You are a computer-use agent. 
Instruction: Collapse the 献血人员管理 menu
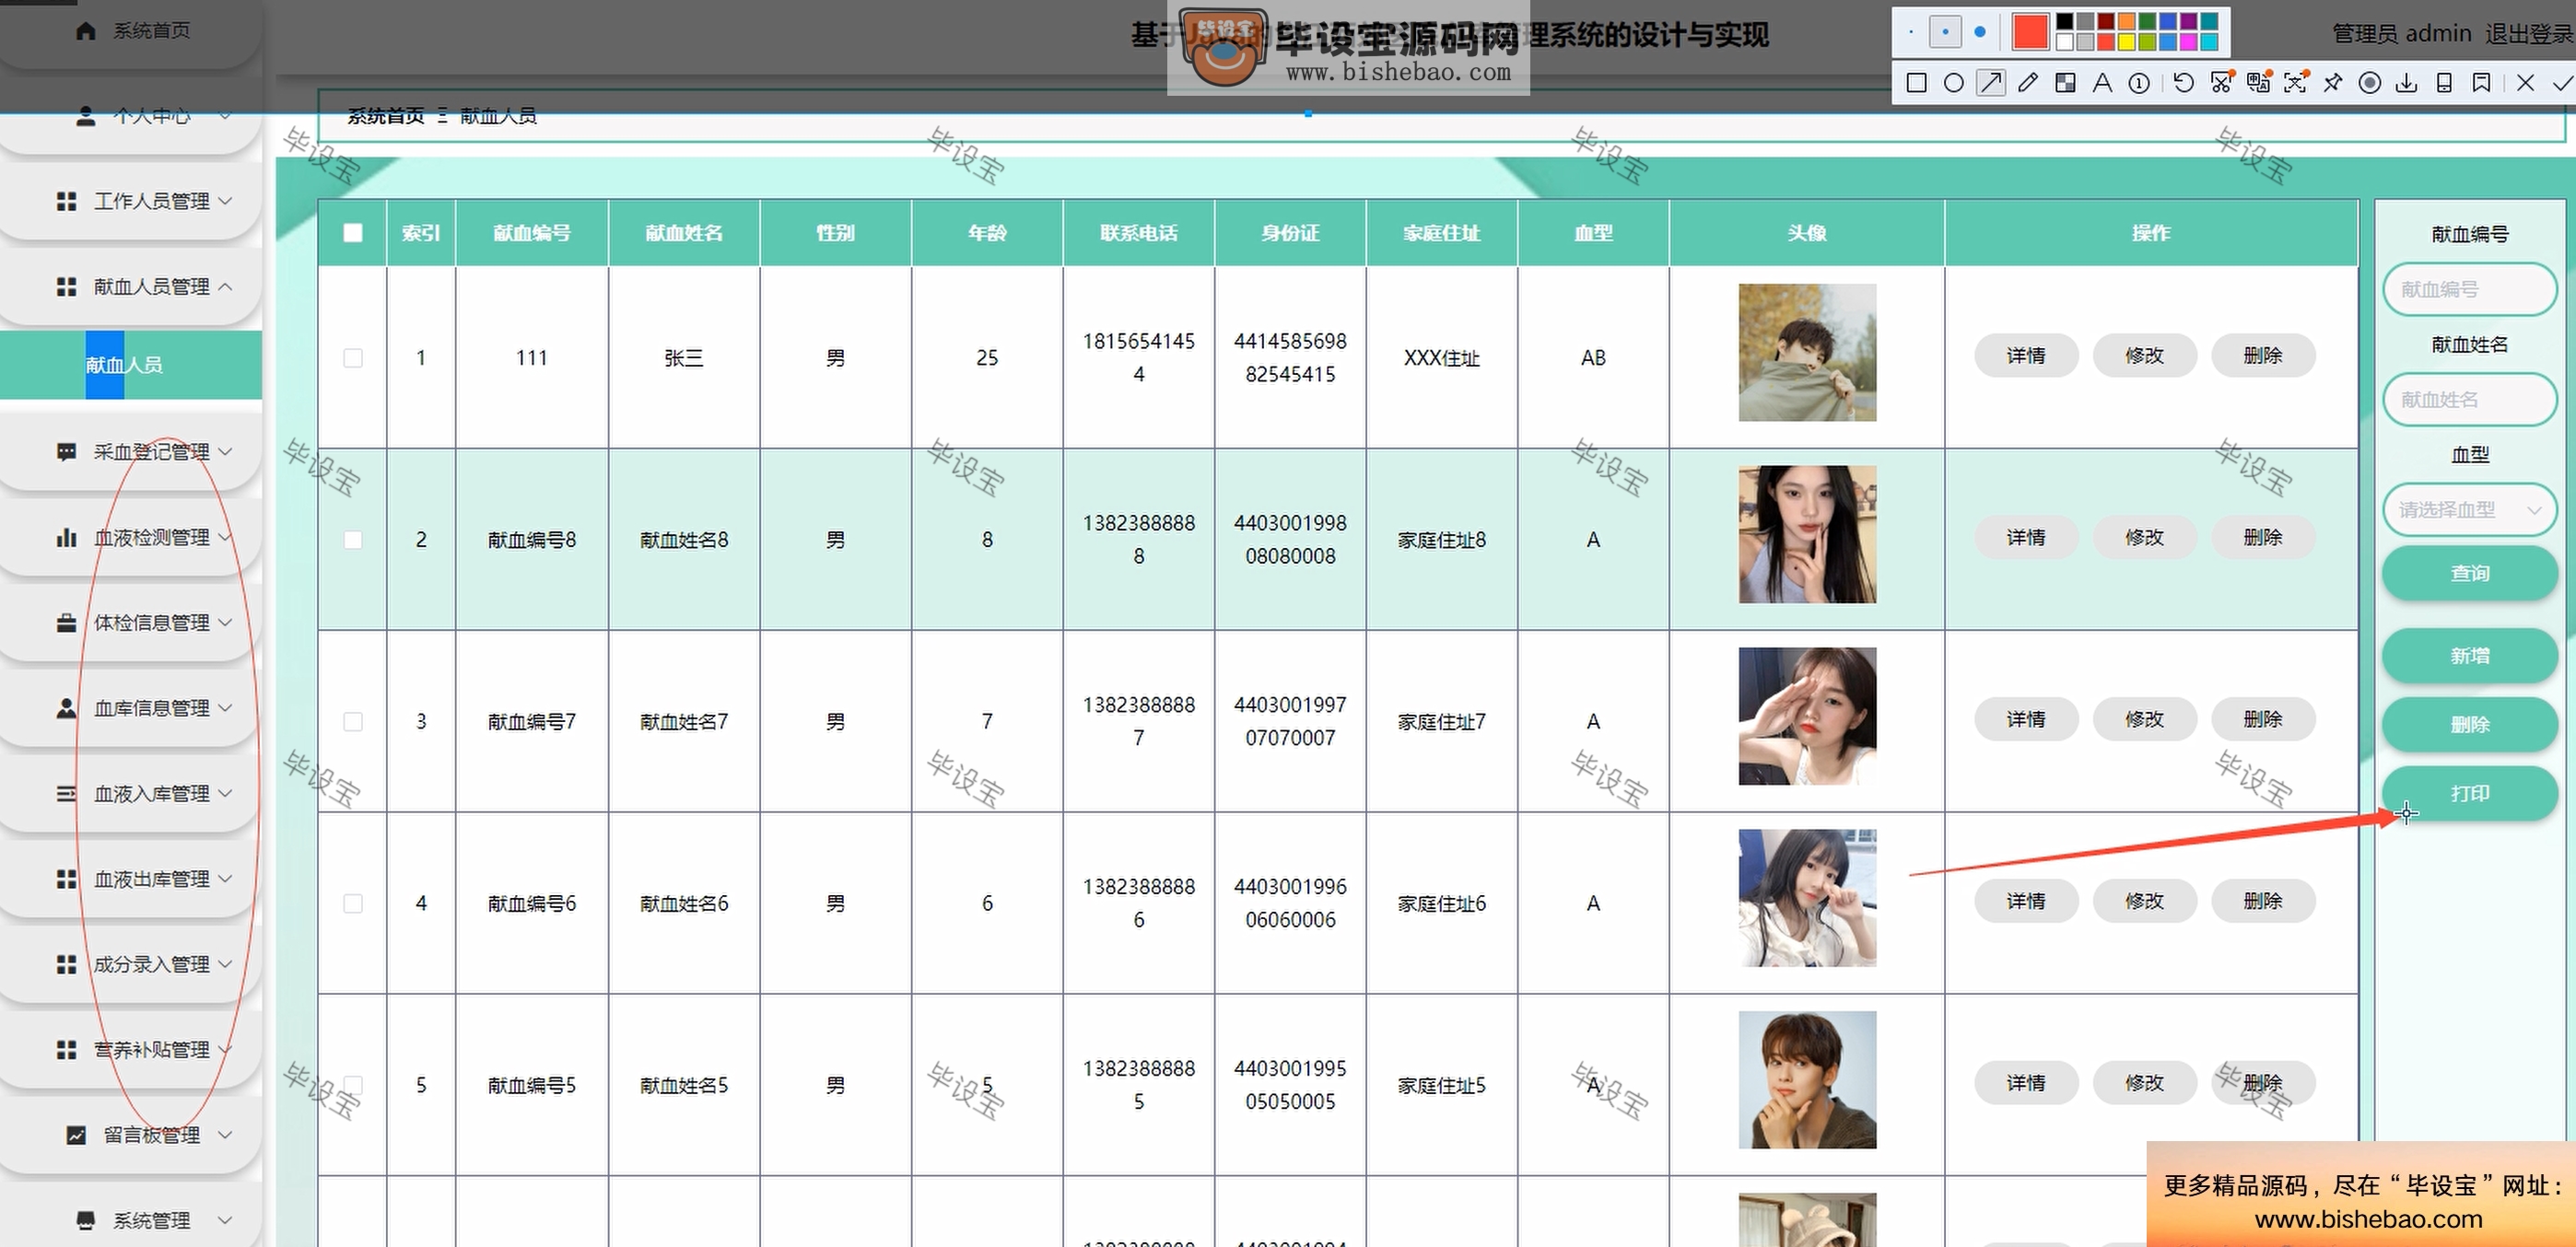(x=131, y=287)
